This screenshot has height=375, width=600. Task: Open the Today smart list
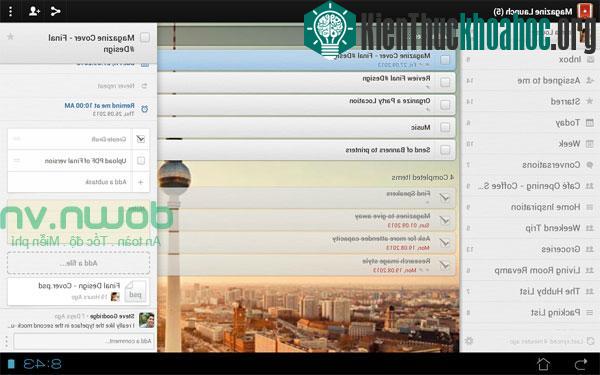(x=530, y=123)
